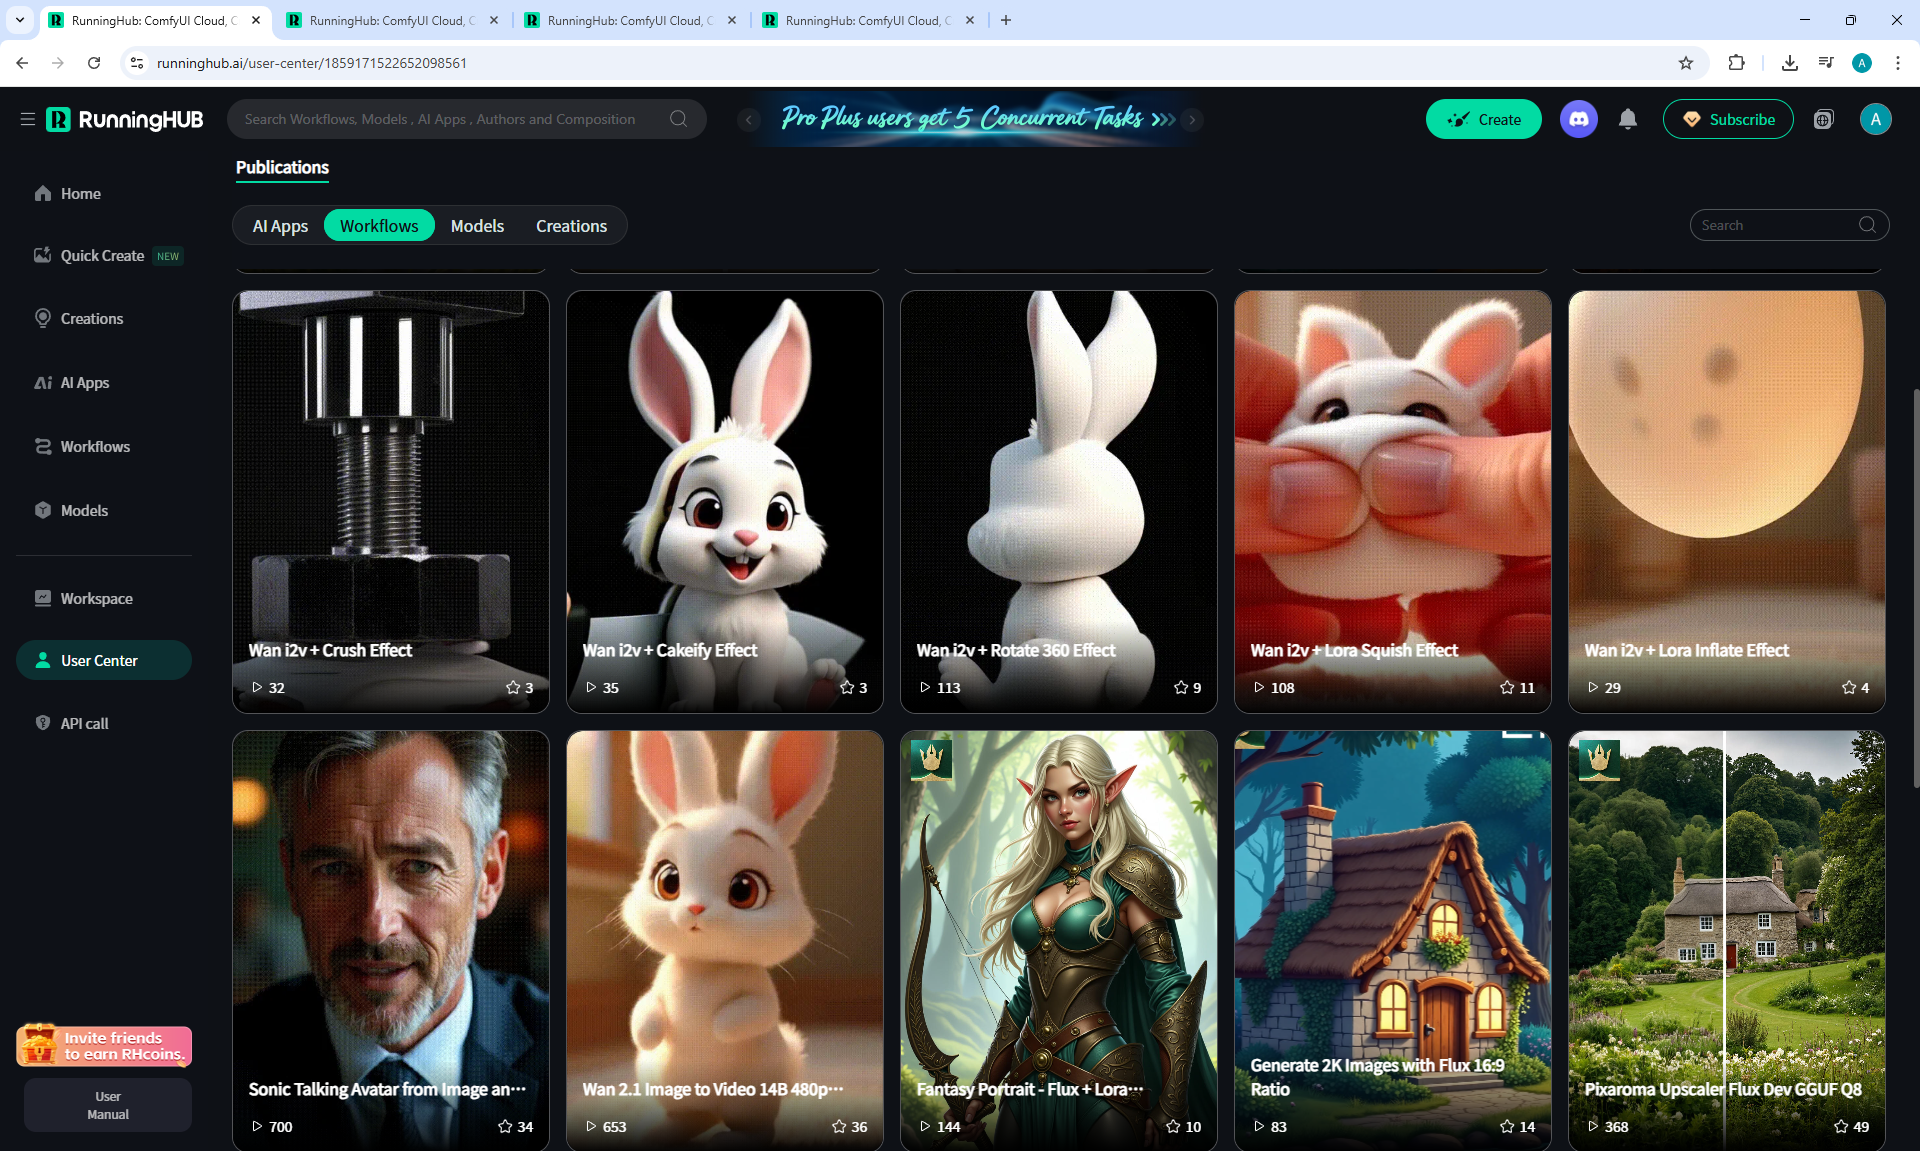Click the notifications bell icon
The image size is (1920, 1151).
click(x=1628, y=119)
